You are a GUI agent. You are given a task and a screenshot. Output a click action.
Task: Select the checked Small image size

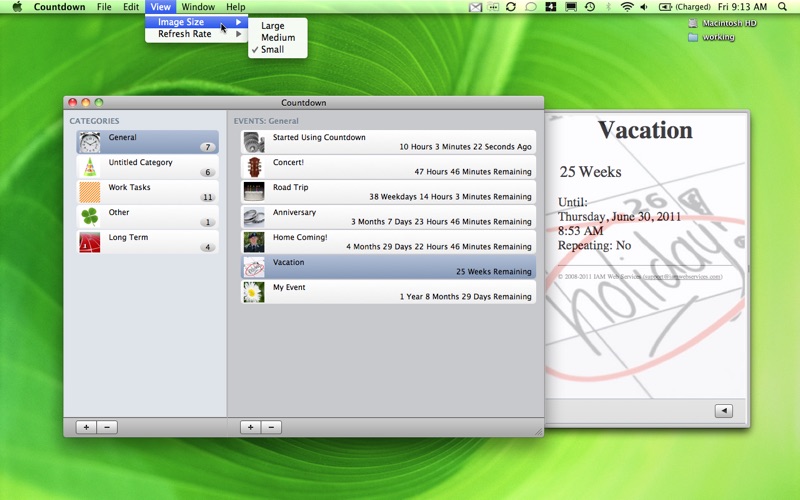(x=278, y=49)
